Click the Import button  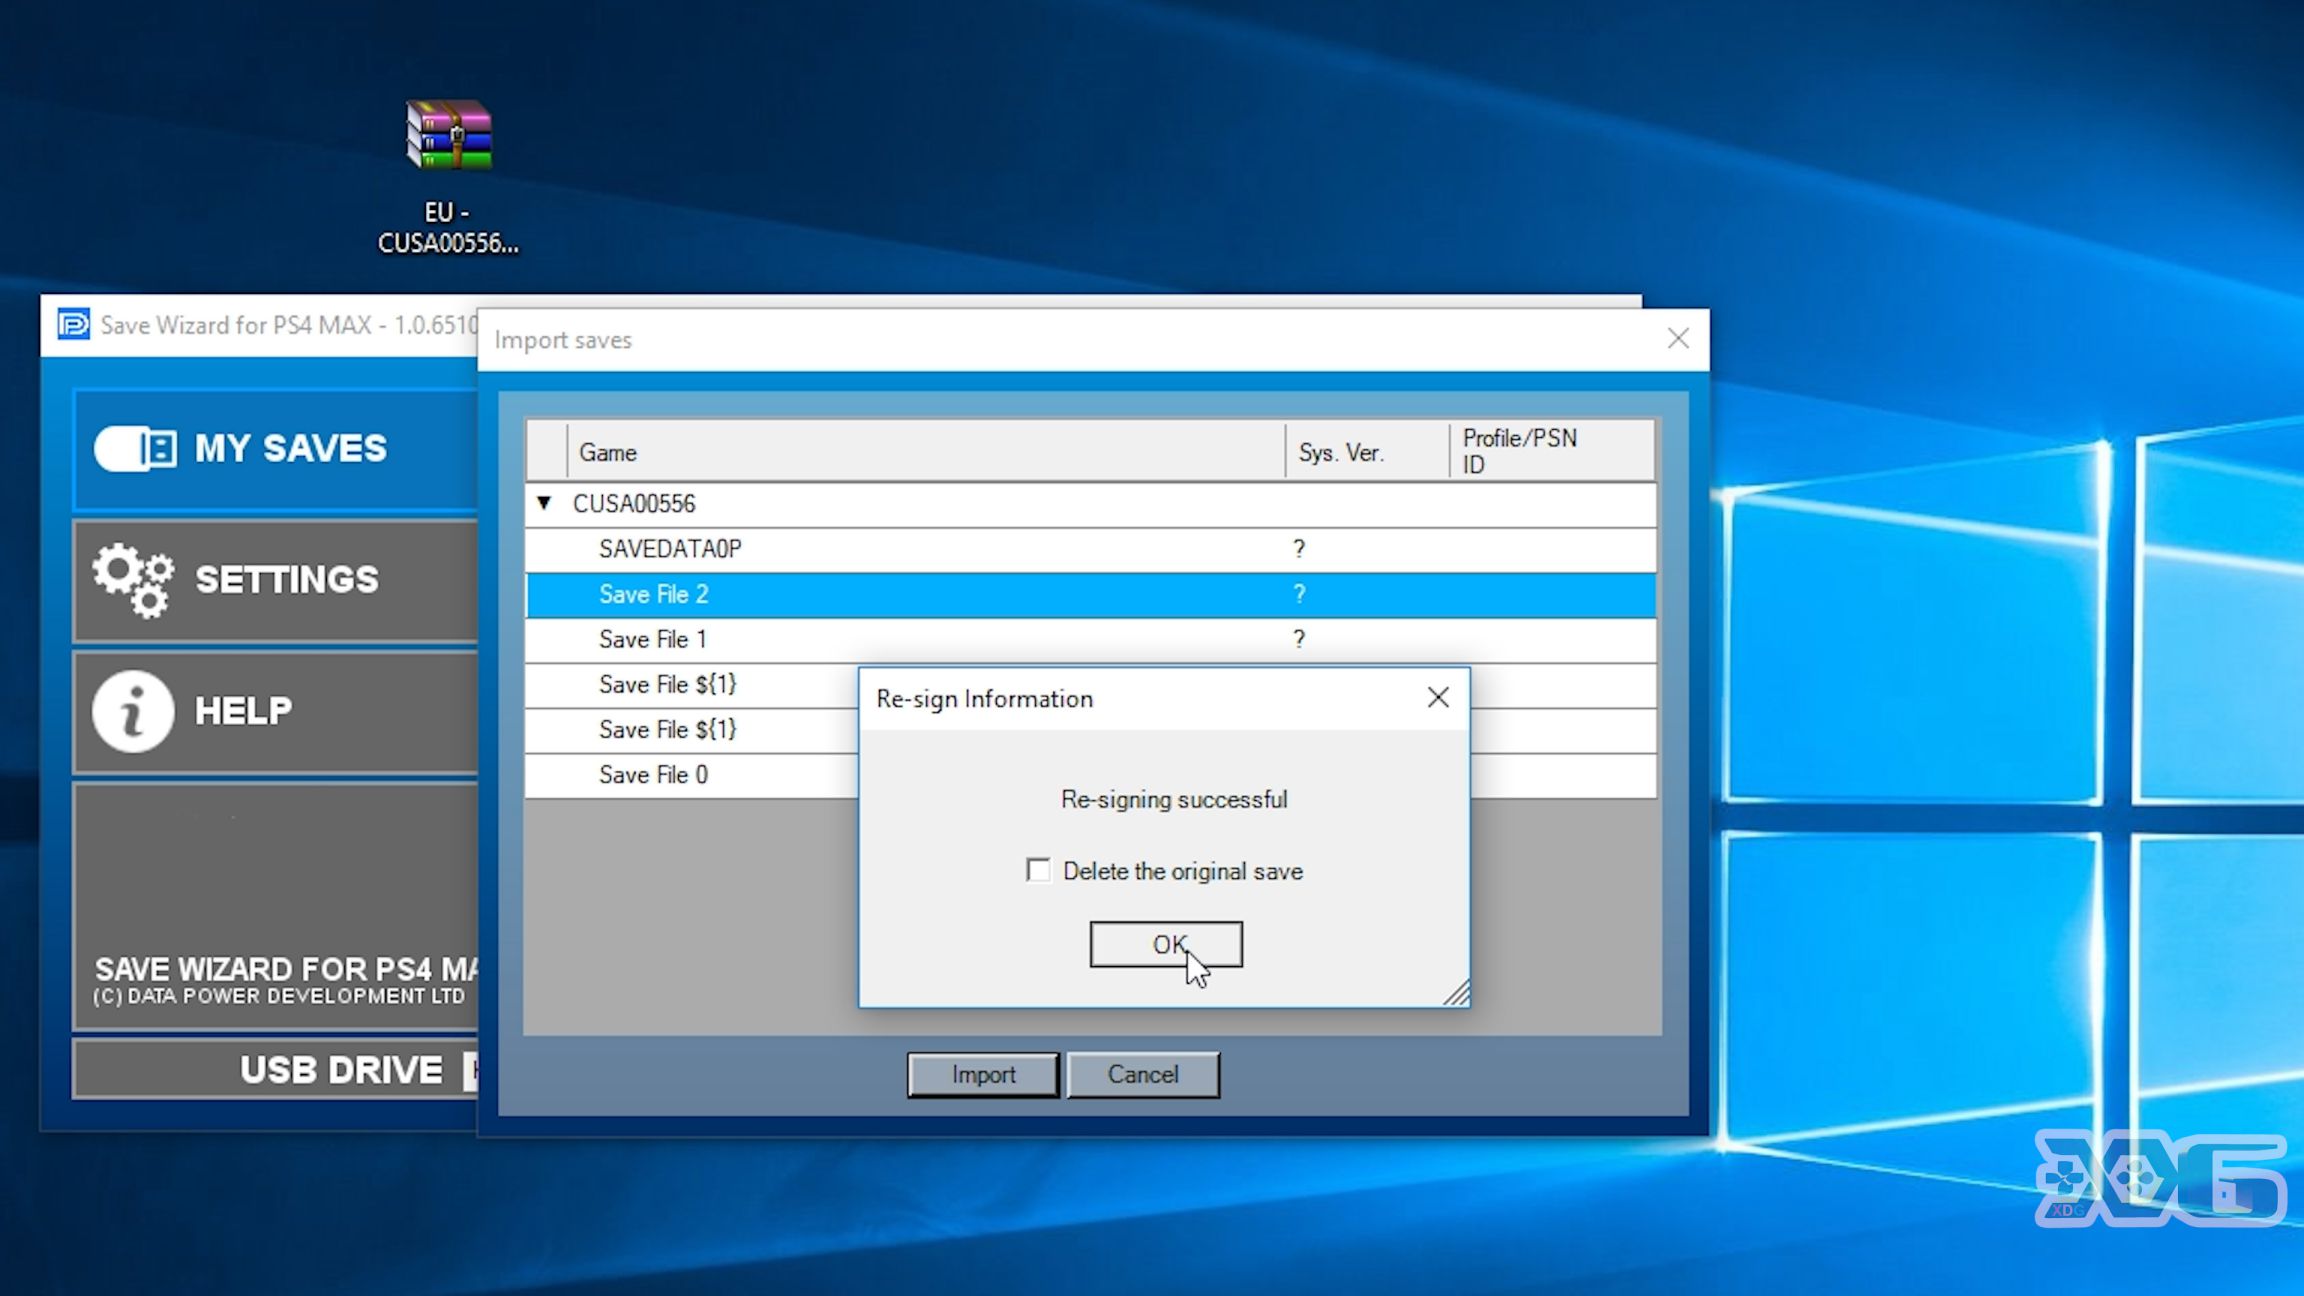[x=983, y=1074]
